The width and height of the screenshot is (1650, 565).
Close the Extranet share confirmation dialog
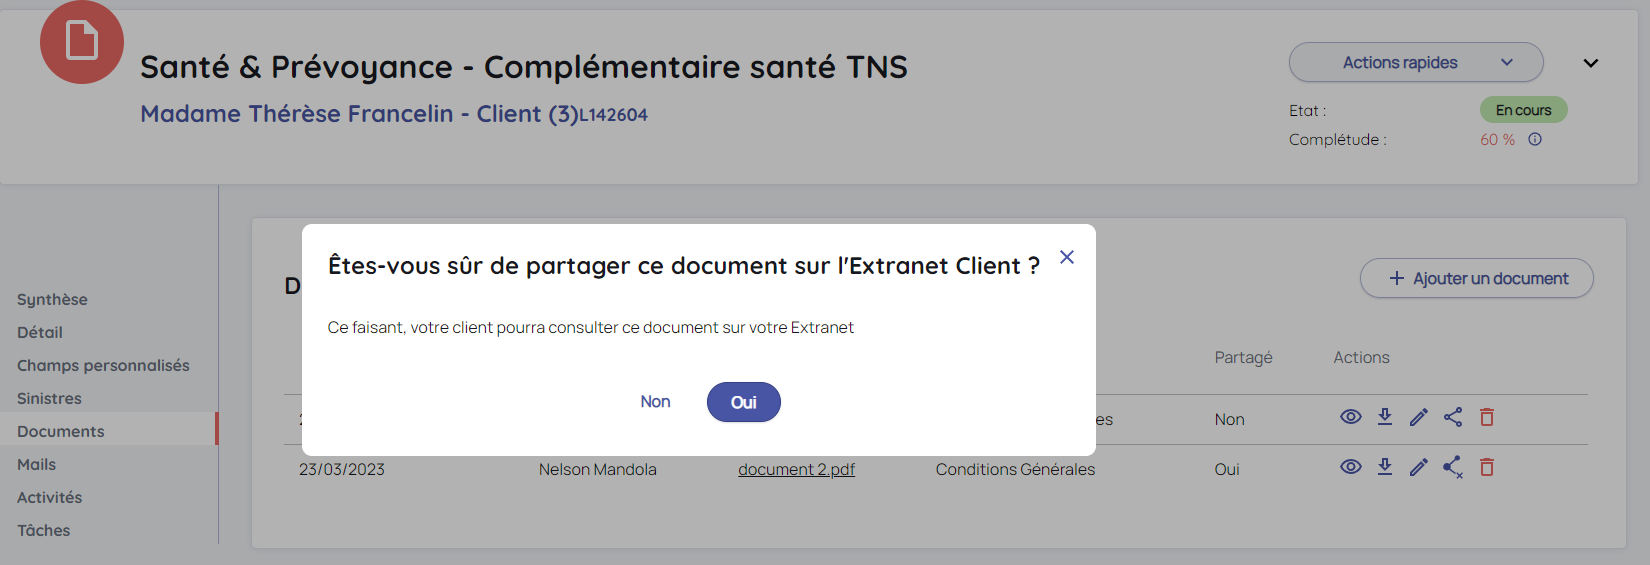[x=1067, y=258]
